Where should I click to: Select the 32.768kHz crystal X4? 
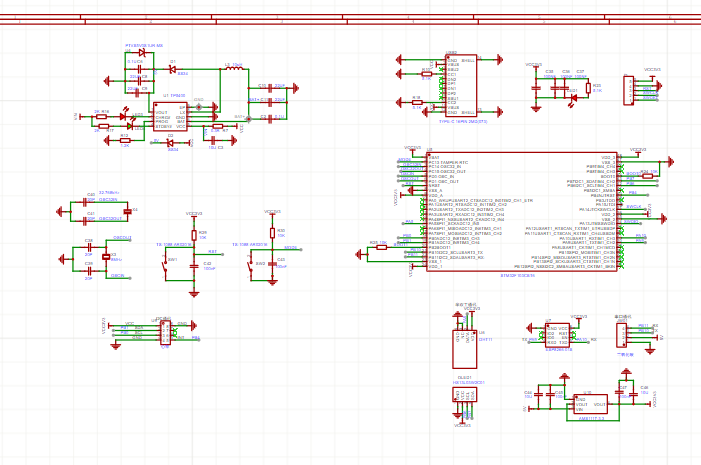[x=127, y=210]
